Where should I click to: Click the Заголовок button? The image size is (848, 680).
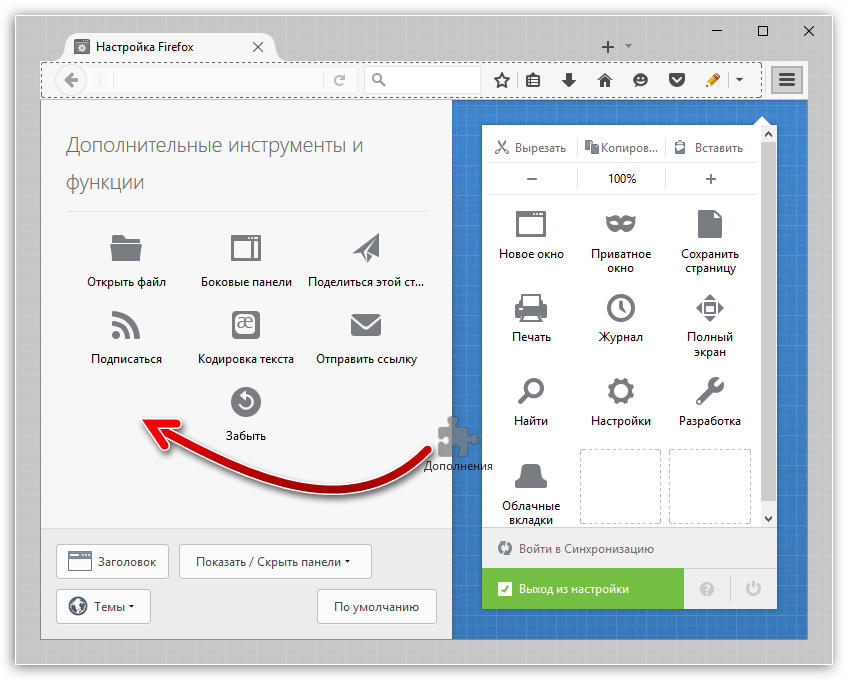[112, 562]
